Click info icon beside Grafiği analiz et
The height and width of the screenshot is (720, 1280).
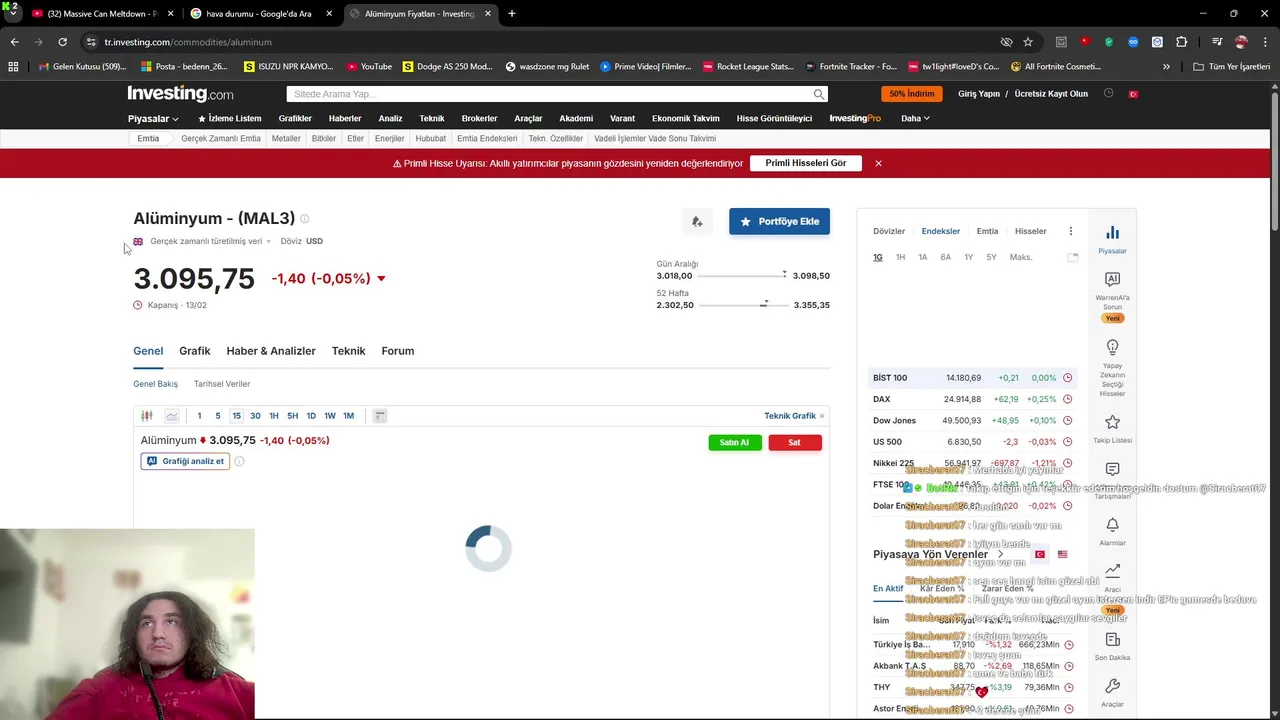click(x=239, y=461)
